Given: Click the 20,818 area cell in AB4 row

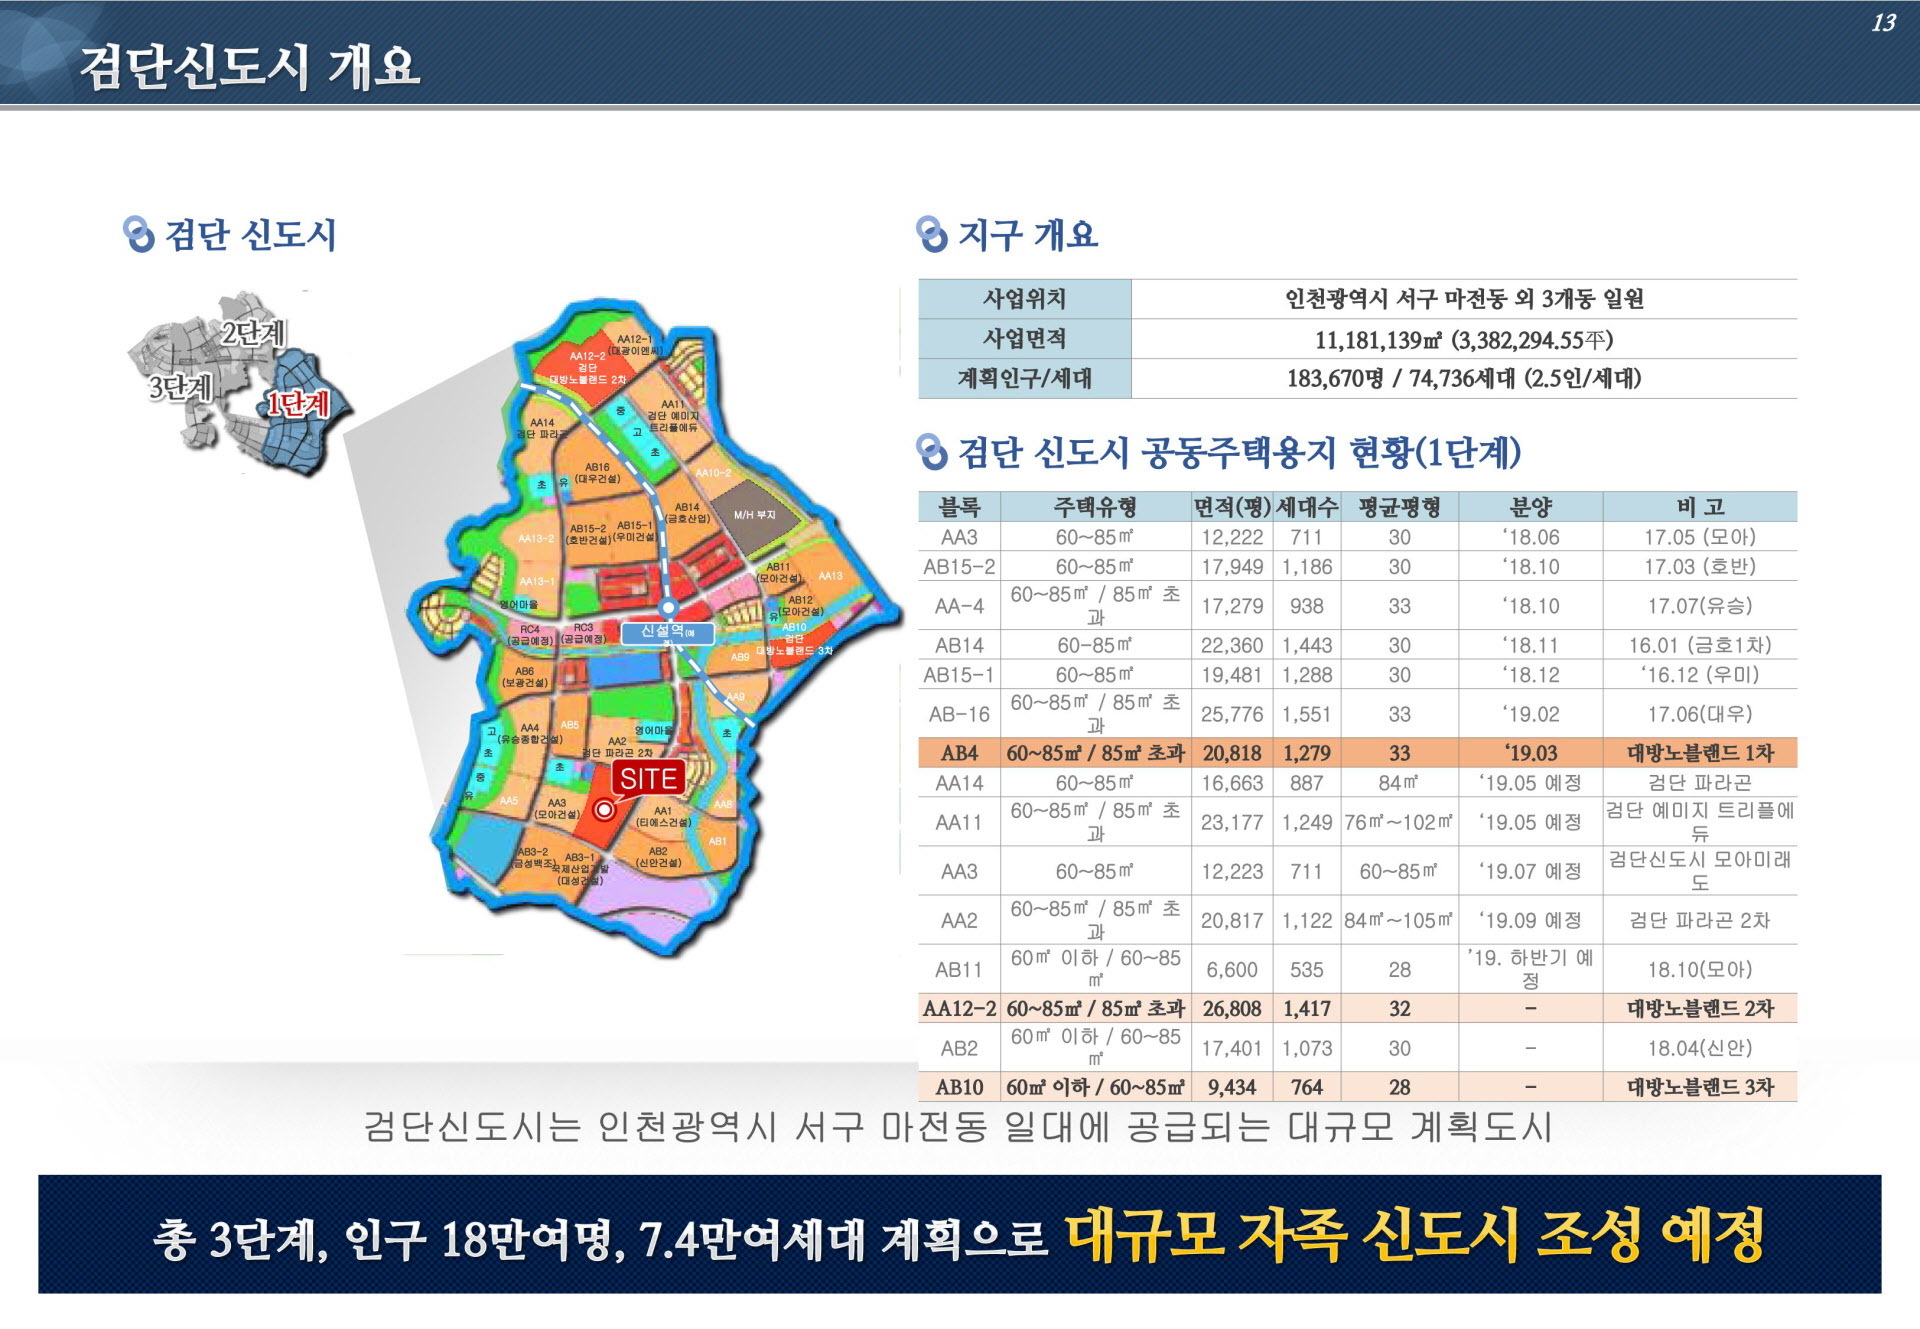Looking at the screenshot, I should tap(1232, 753).
